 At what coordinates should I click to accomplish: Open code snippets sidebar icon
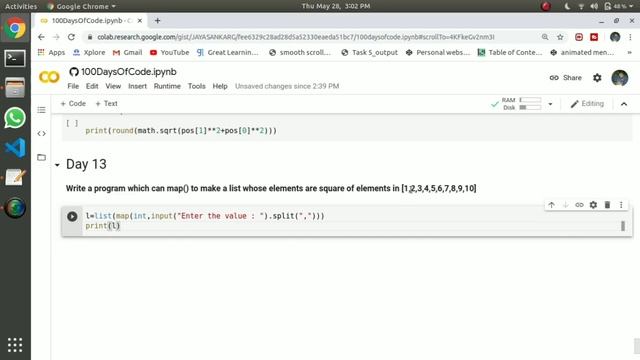41,133
